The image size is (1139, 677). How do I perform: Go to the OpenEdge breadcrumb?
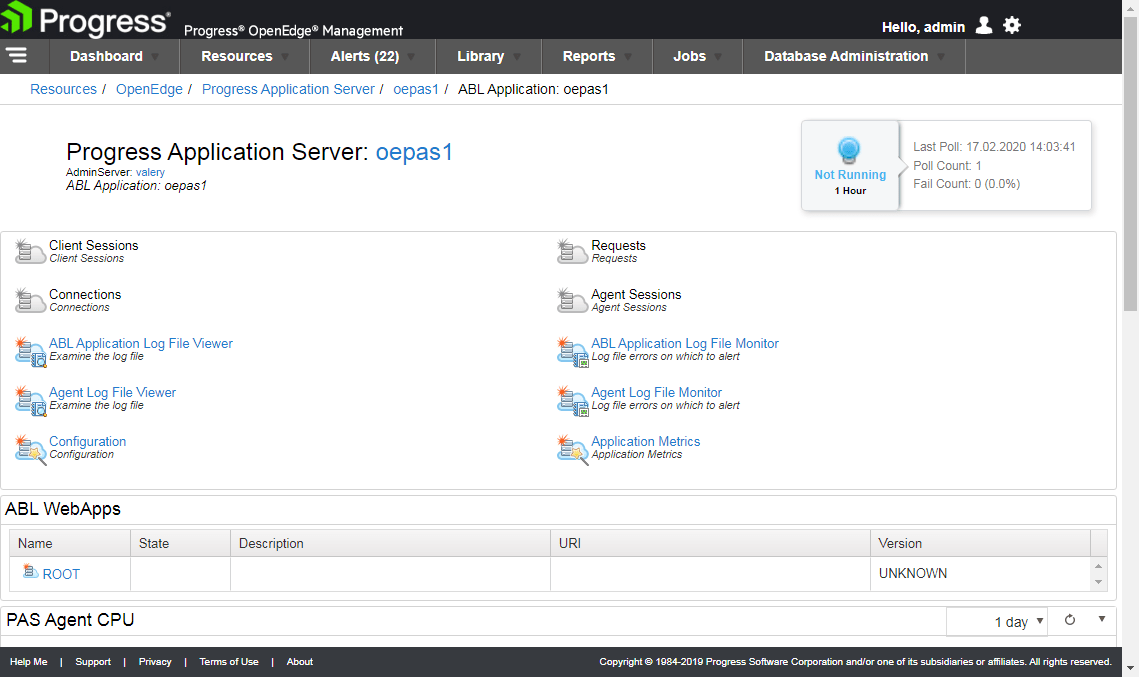click(x=149, y=89)
